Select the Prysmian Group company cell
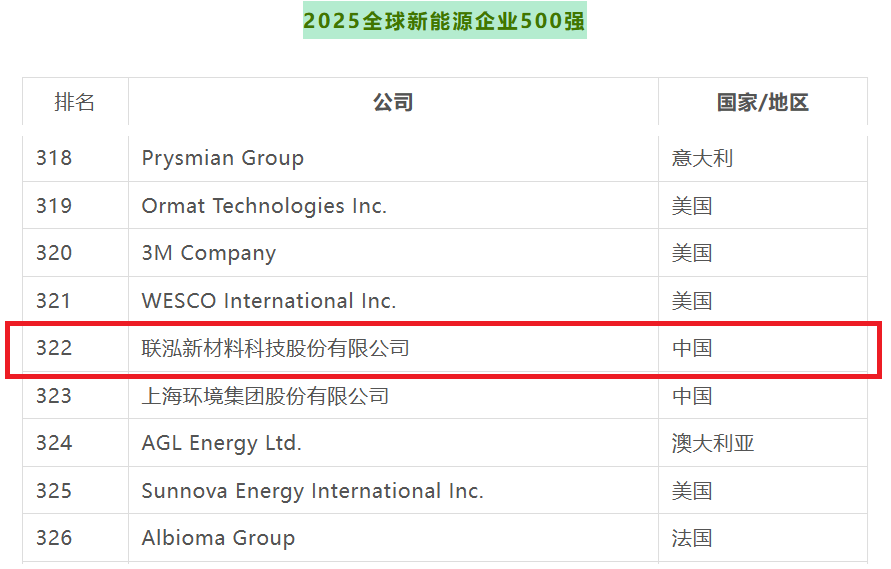891x569 pixels. point(223,158)
